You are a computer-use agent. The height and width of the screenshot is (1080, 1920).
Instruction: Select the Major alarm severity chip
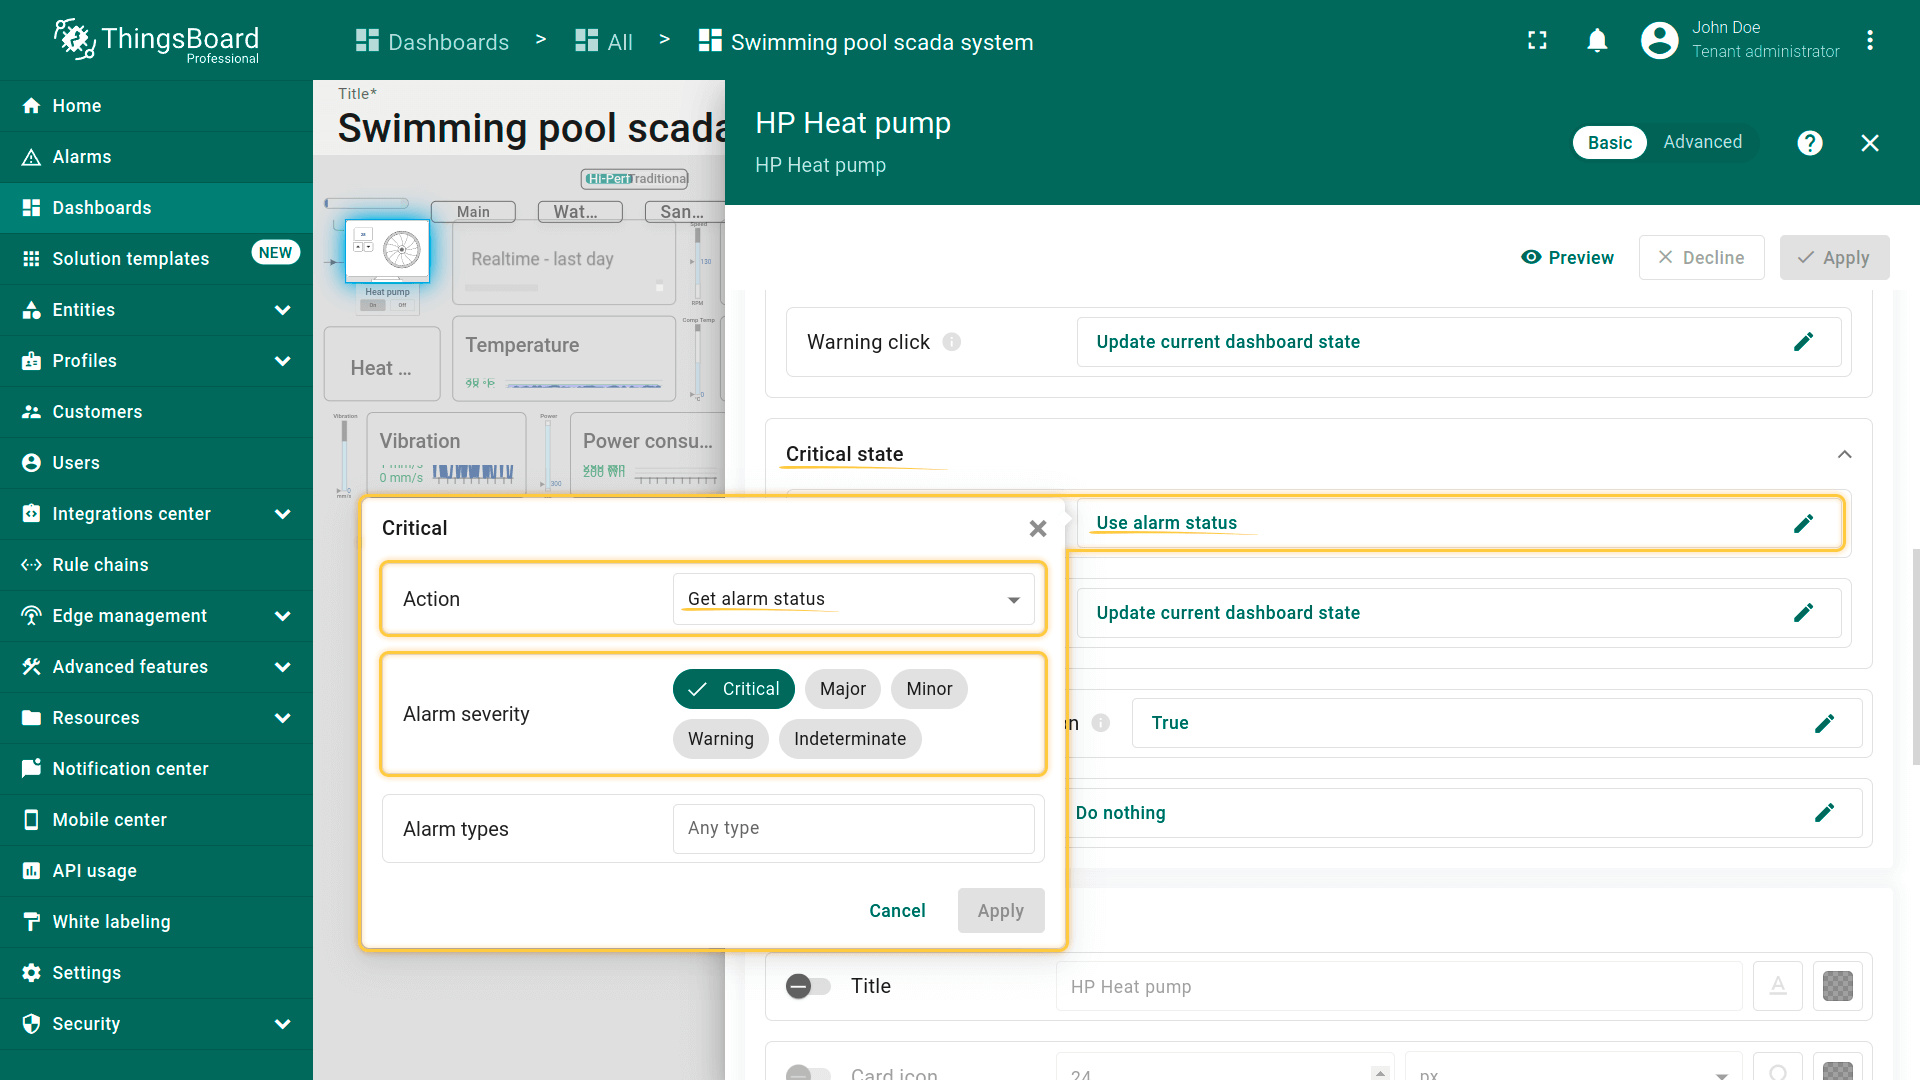point(842,689)
